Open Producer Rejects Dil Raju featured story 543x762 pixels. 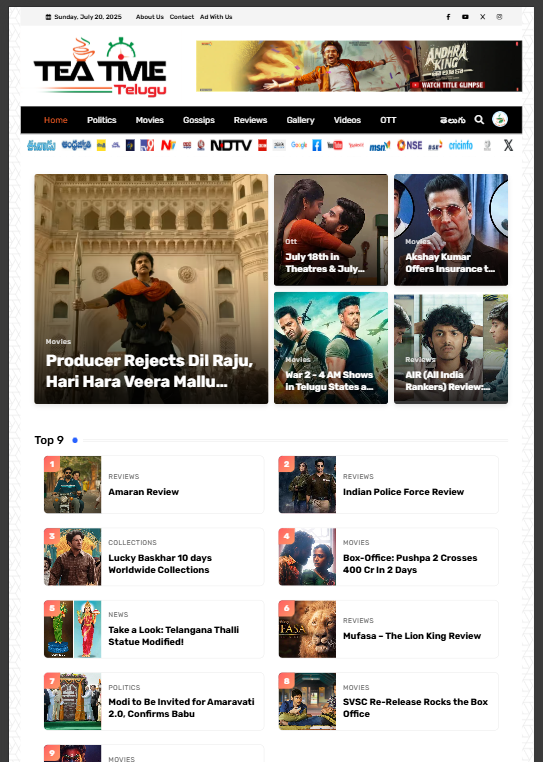point(151,289)
